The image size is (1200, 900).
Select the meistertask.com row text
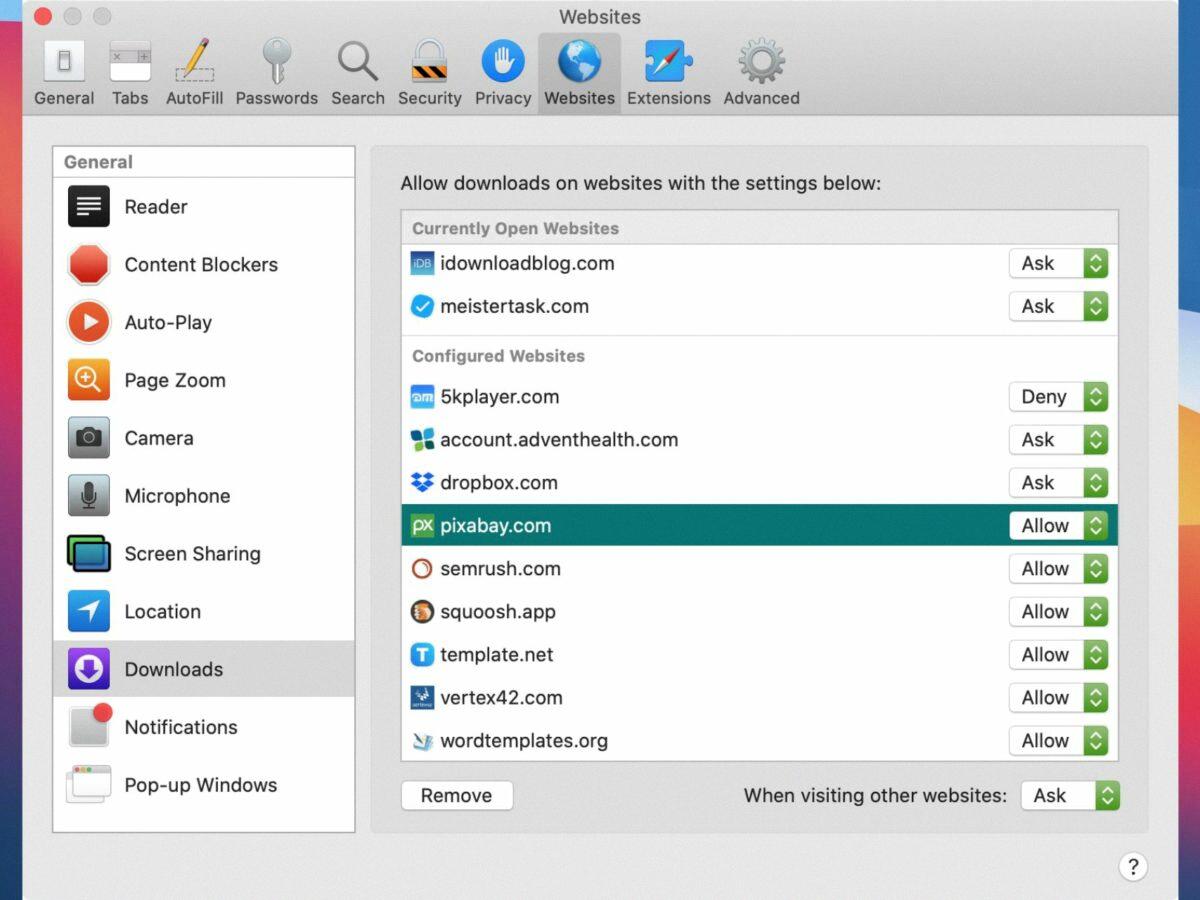pyautogui.click(x=514, y=307)
